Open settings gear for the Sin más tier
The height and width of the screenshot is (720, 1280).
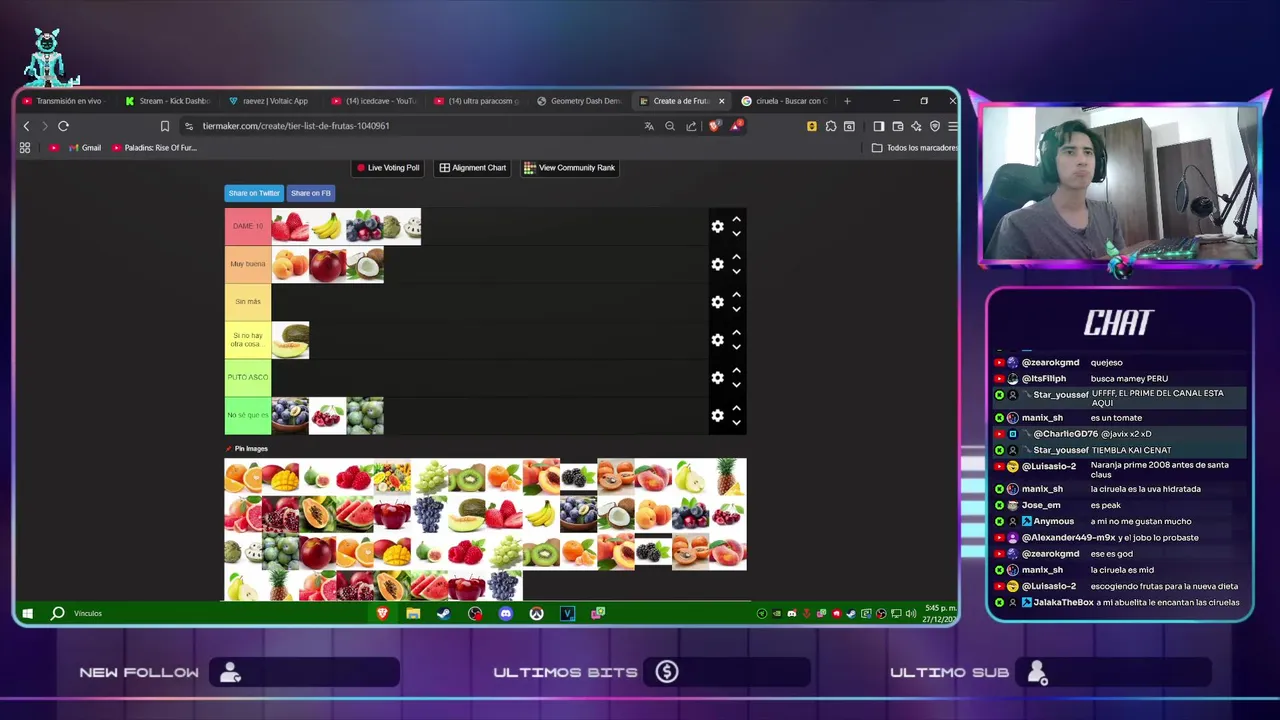click(x=717, y=302)
